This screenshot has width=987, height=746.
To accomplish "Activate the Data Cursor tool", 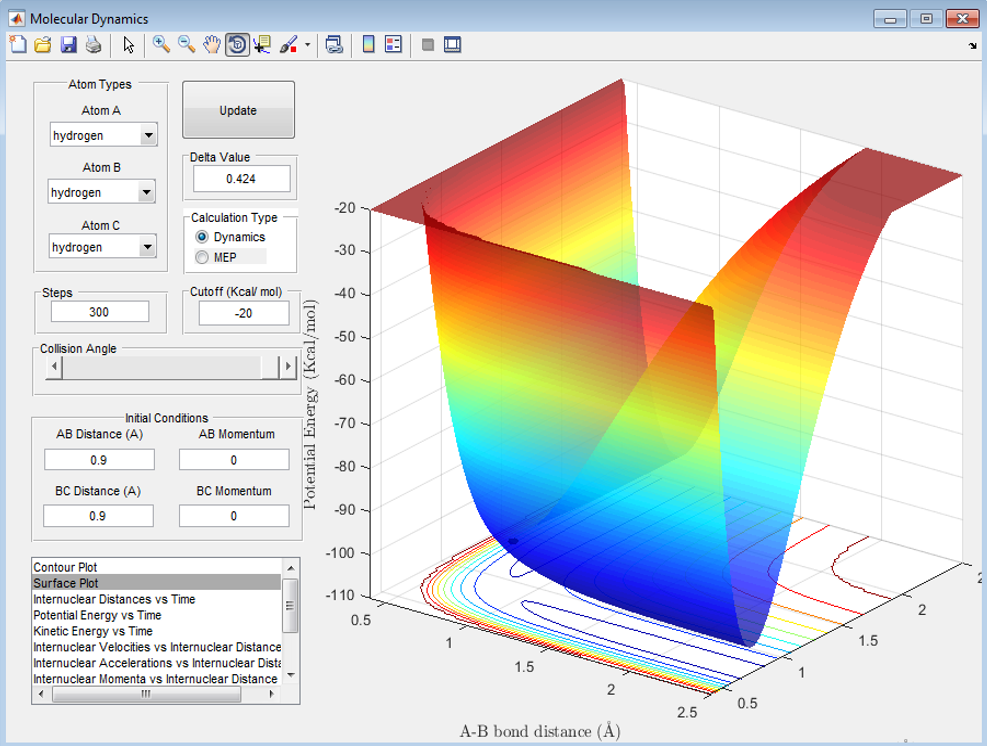I will click(262, 45).
